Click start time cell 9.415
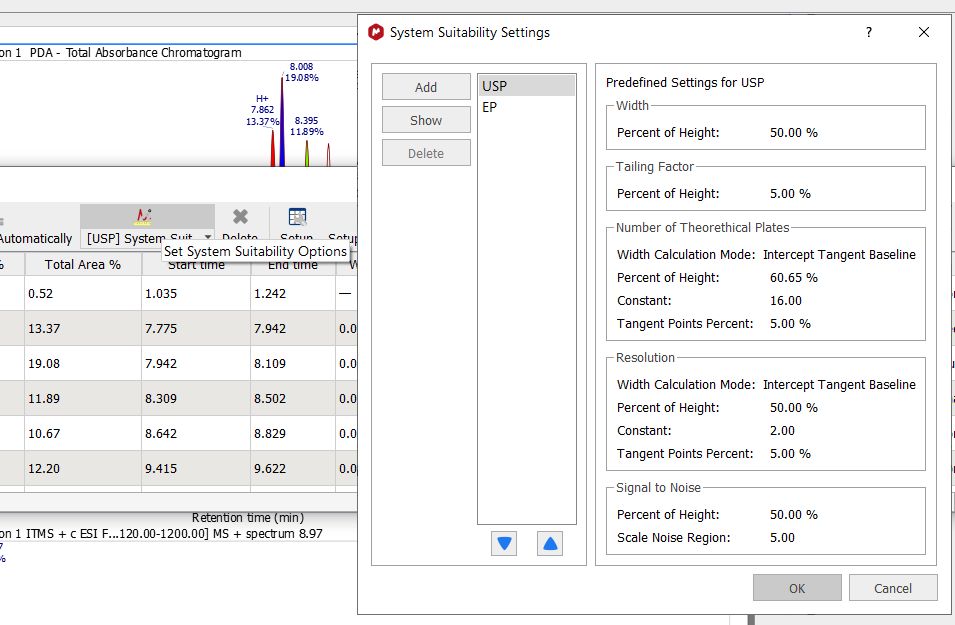Screen dimensions: 955x625 coord(196,468)
